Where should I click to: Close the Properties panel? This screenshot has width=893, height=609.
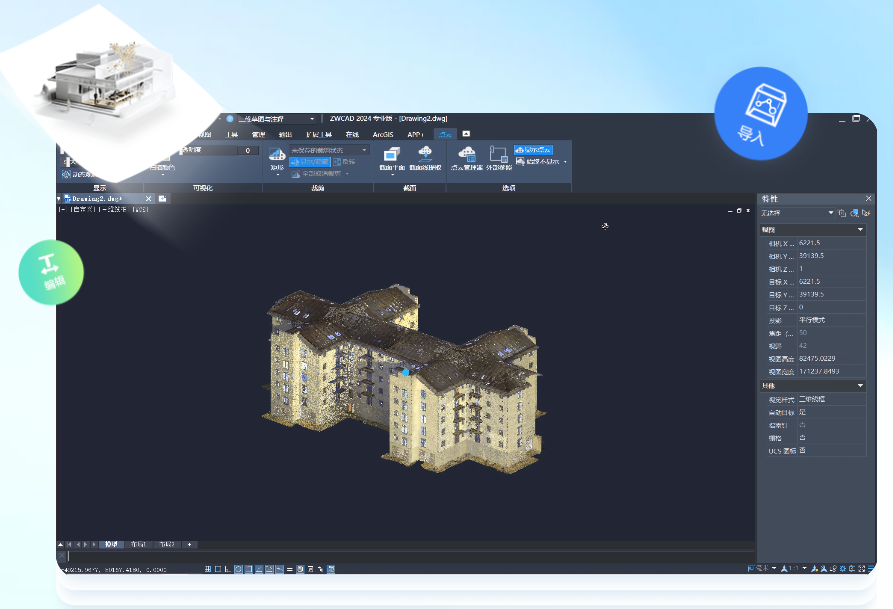pyautogui.click(x=869, y=199)
